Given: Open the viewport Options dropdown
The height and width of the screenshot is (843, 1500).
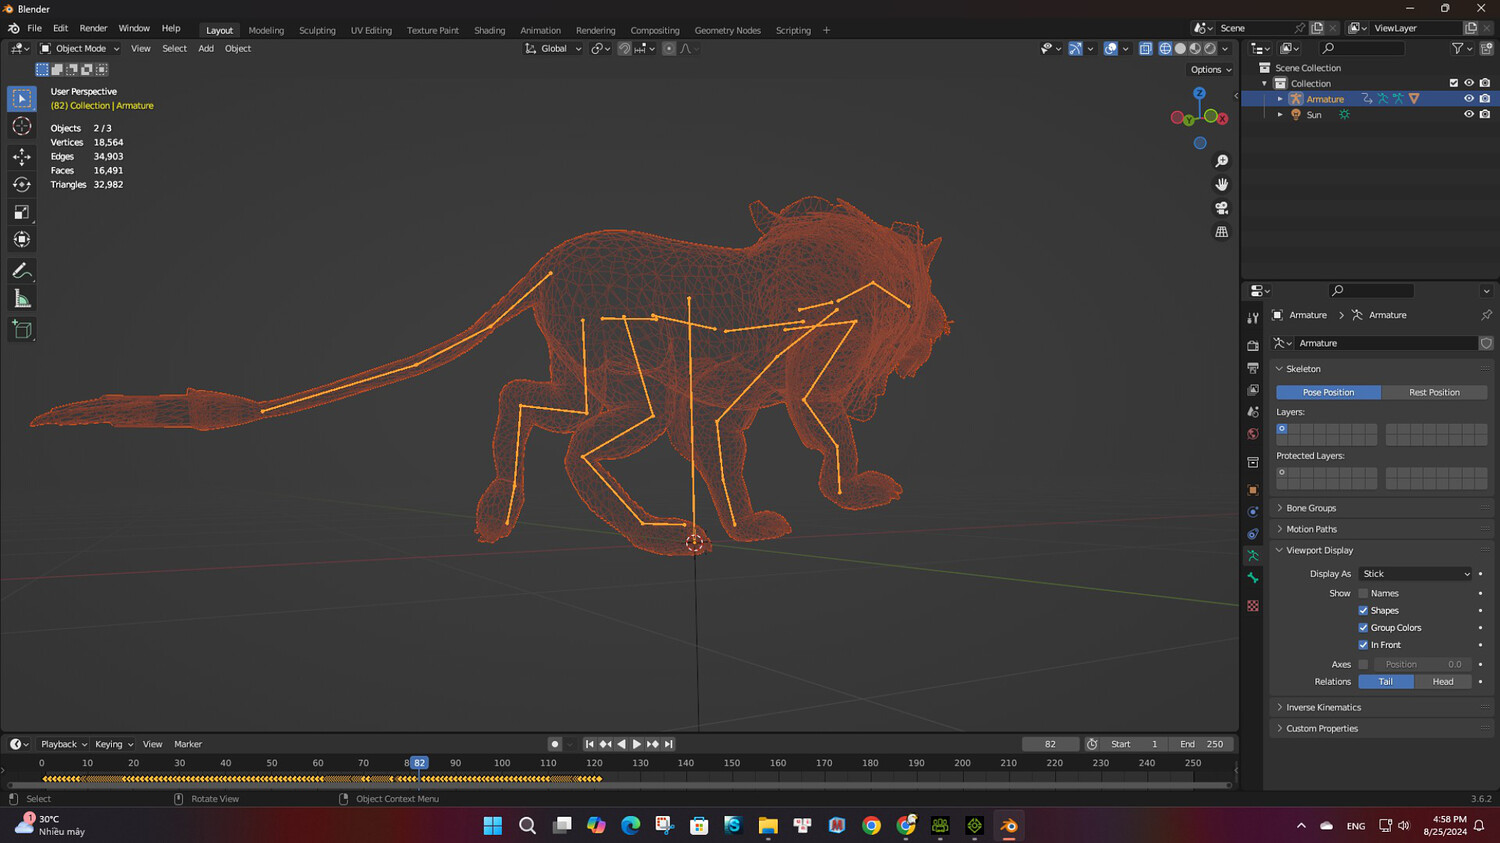Looking at the screenshot, I should click(1211, 70).
